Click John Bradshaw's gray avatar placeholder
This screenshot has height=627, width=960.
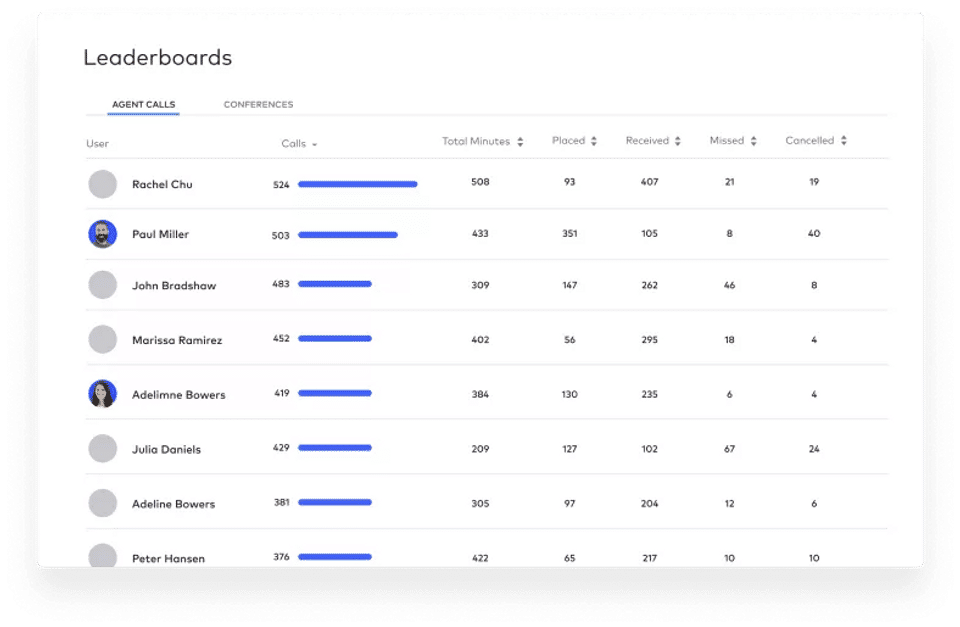pos(103,285)
